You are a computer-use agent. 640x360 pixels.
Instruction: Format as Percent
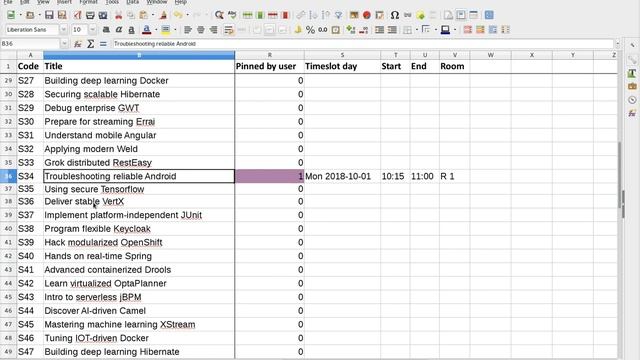pos(310,30)
